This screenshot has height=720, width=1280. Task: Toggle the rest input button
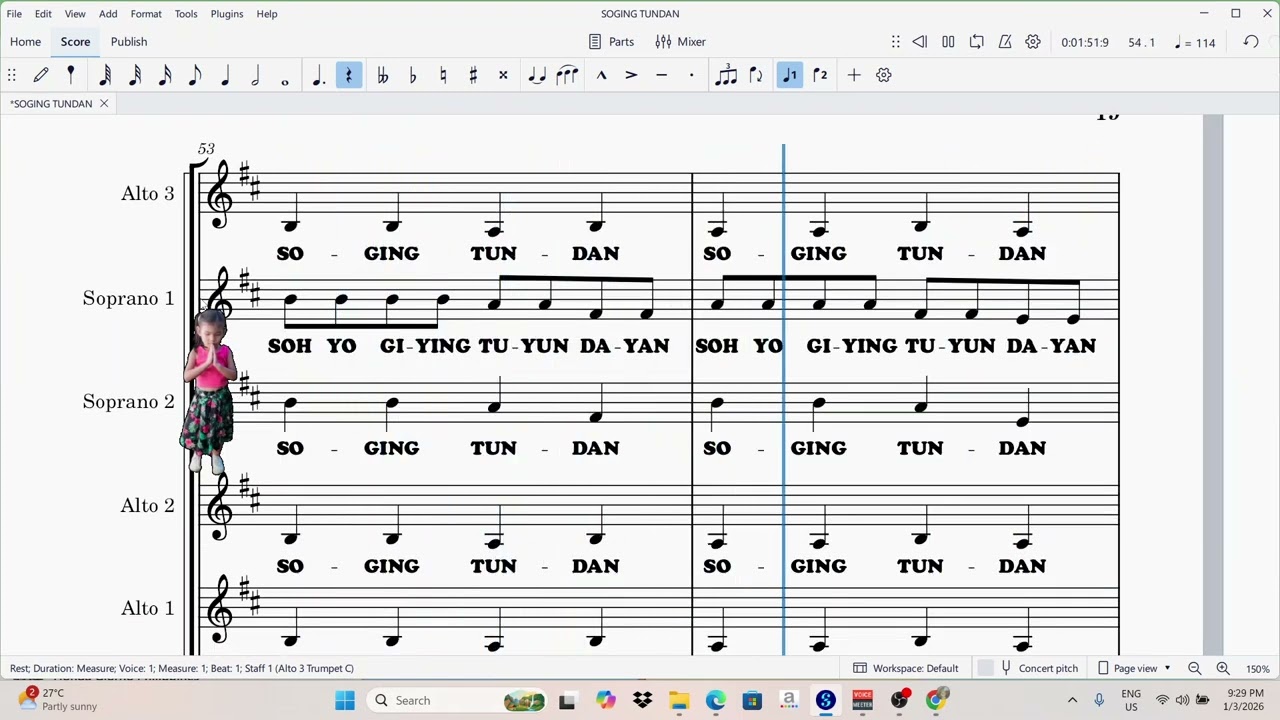(x=349, y=75)
